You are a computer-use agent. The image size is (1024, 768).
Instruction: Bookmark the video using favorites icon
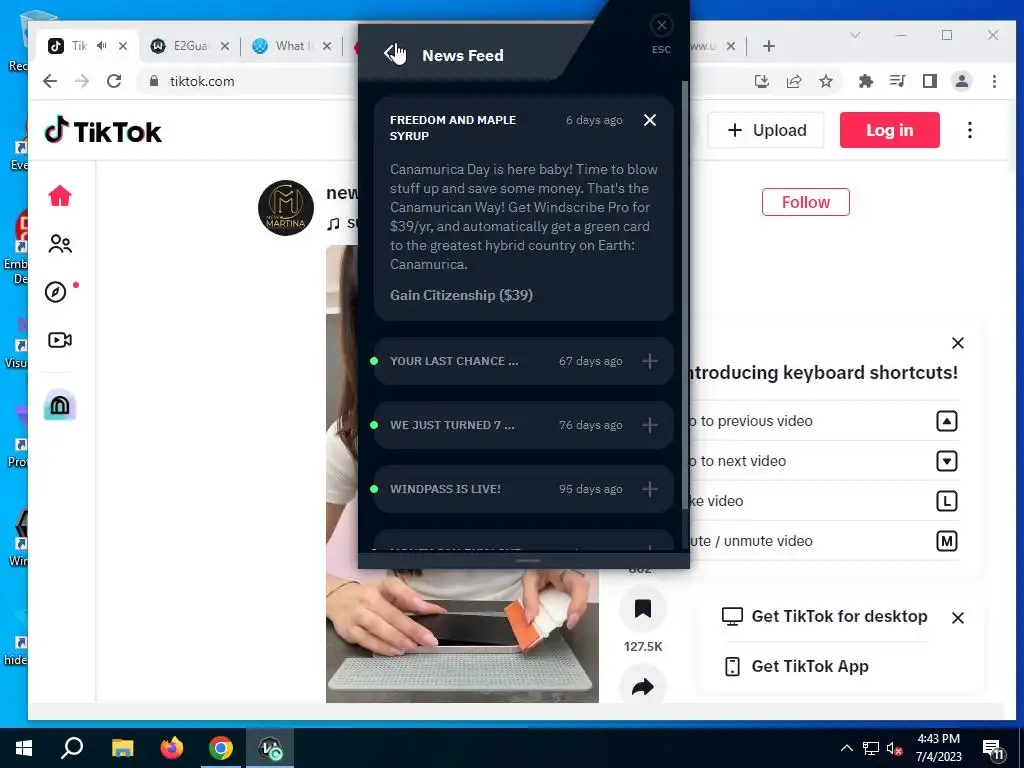coord(643,609)
